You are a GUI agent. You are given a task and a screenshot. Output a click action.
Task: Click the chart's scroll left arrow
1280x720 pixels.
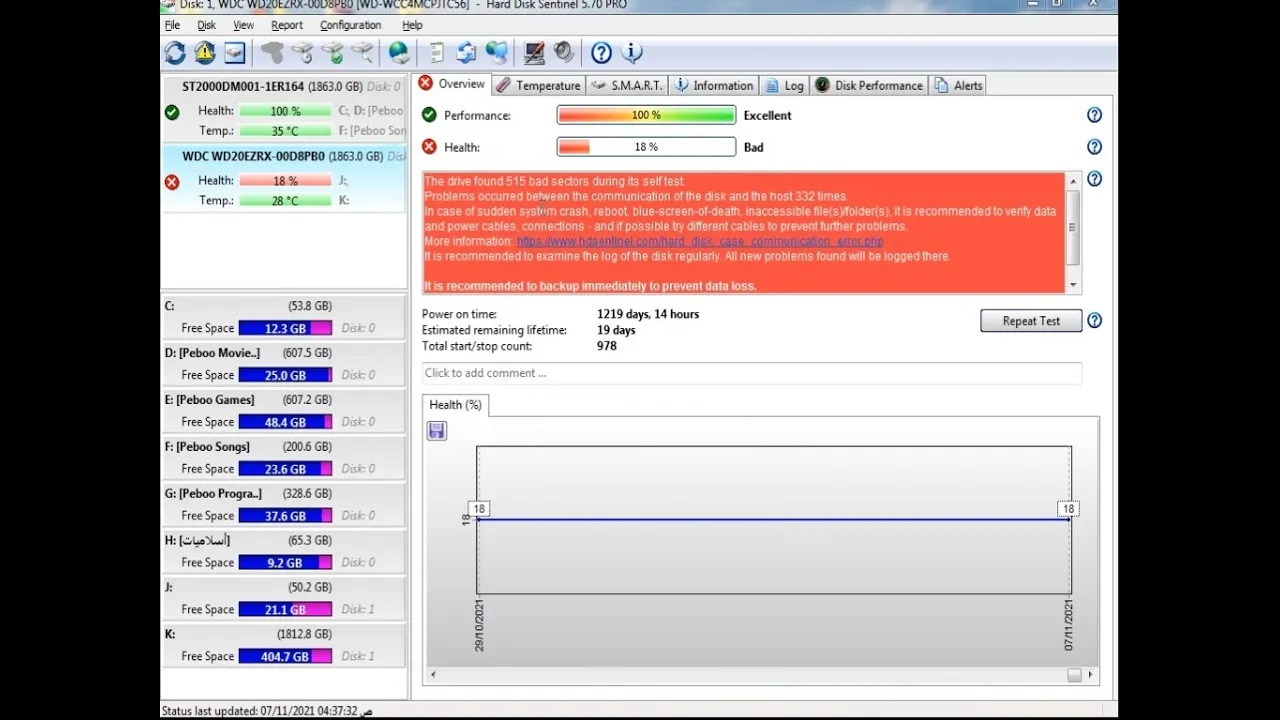click(433, 675)
